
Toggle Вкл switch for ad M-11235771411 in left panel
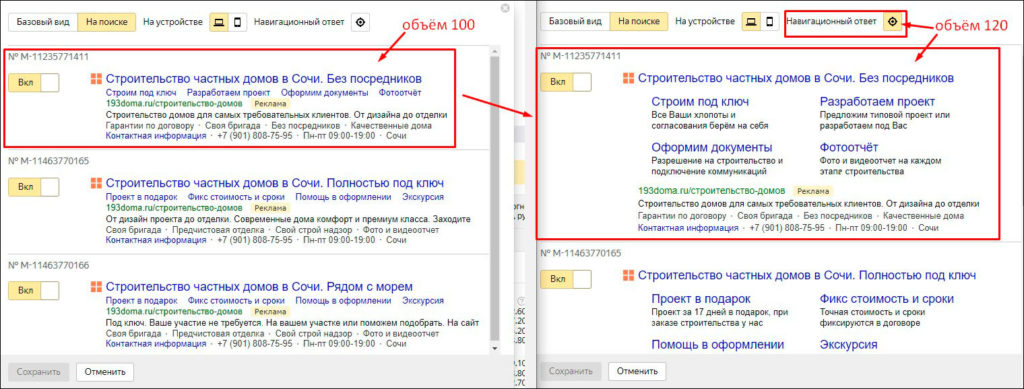click(x=34, y=83)
